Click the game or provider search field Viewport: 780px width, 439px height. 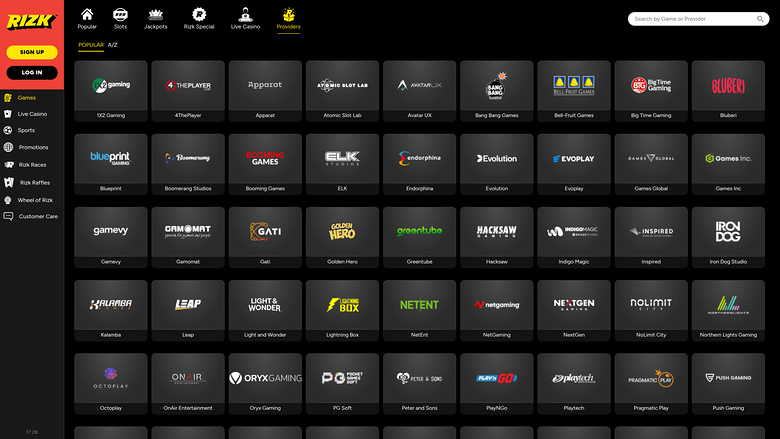tap(700, 18)
